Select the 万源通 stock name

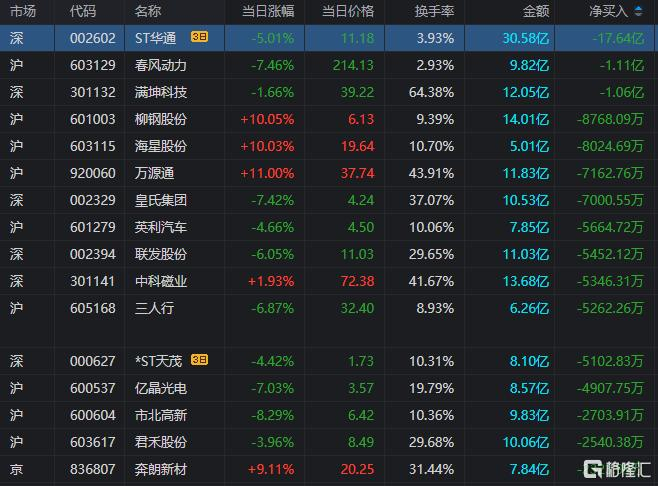click(x=154, y=173)
